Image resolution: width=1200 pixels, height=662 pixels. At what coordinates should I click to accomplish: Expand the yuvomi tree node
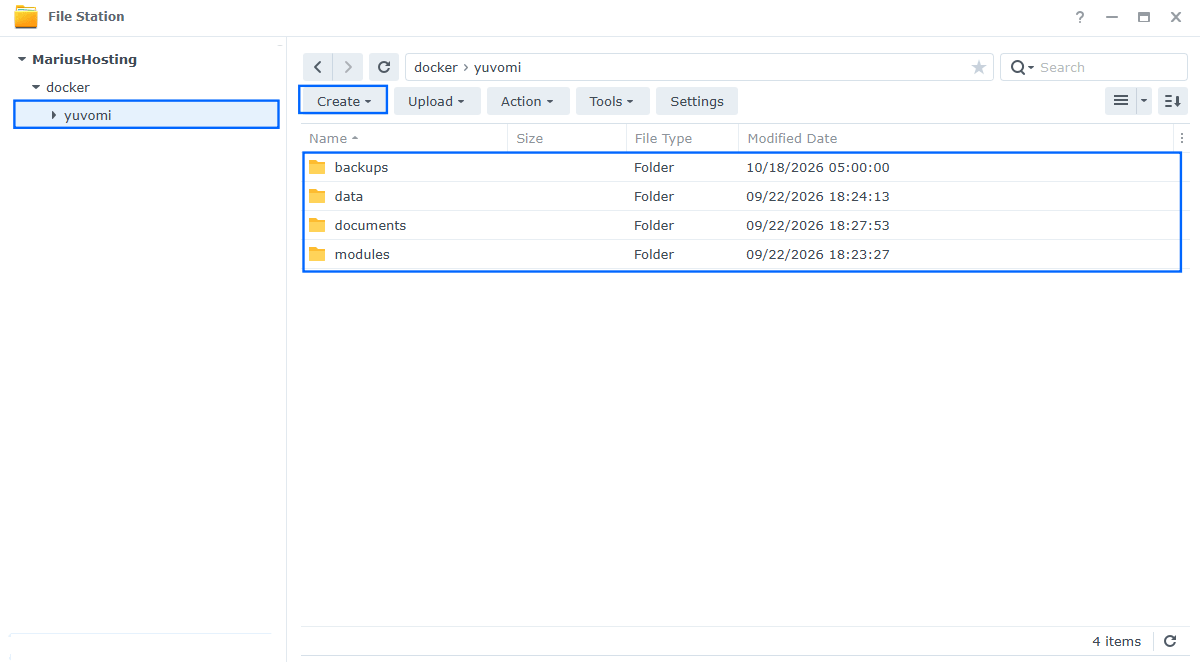[54, 116]
